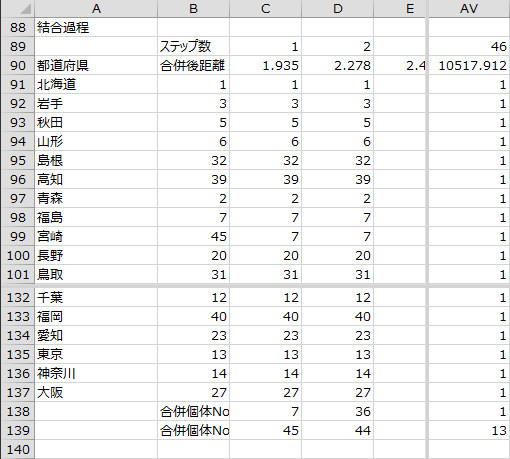Click the partially visible 2.4 cell in column E
The width and height of the screenshot is (510, 459).
tap(400, 65)
